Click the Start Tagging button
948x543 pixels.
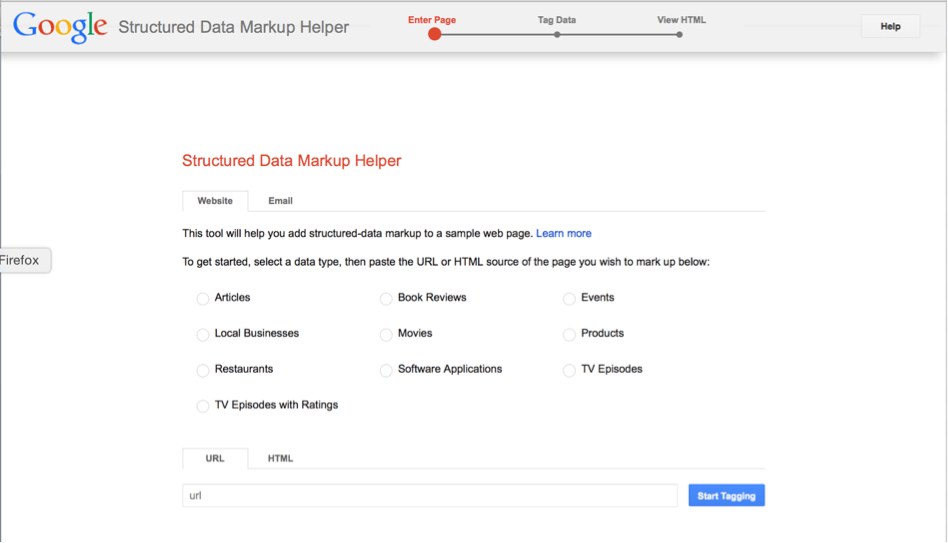[726, 496]
